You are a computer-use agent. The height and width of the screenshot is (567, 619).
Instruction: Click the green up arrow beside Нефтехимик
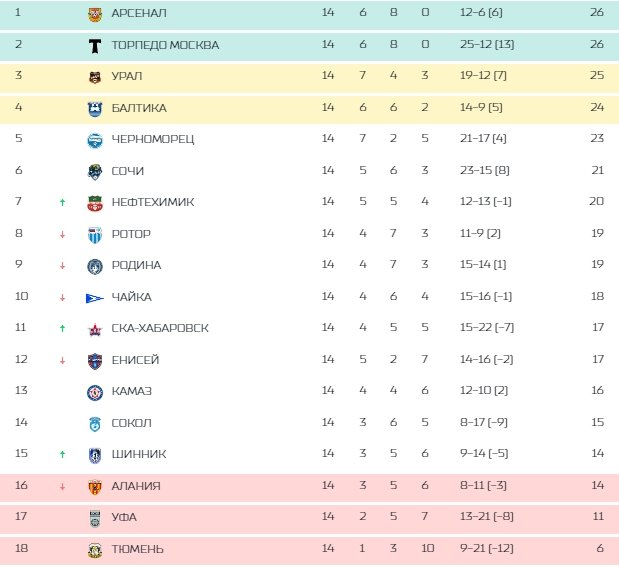[x=62, y=203]
